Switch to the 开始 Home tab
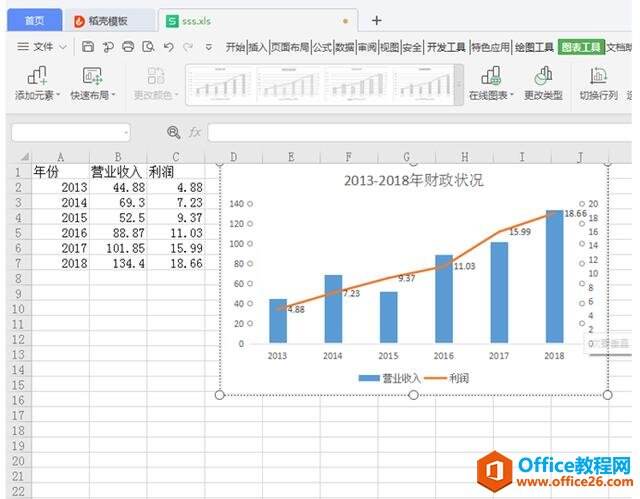The width and height of the screenshot is (640, 499). 236,47
